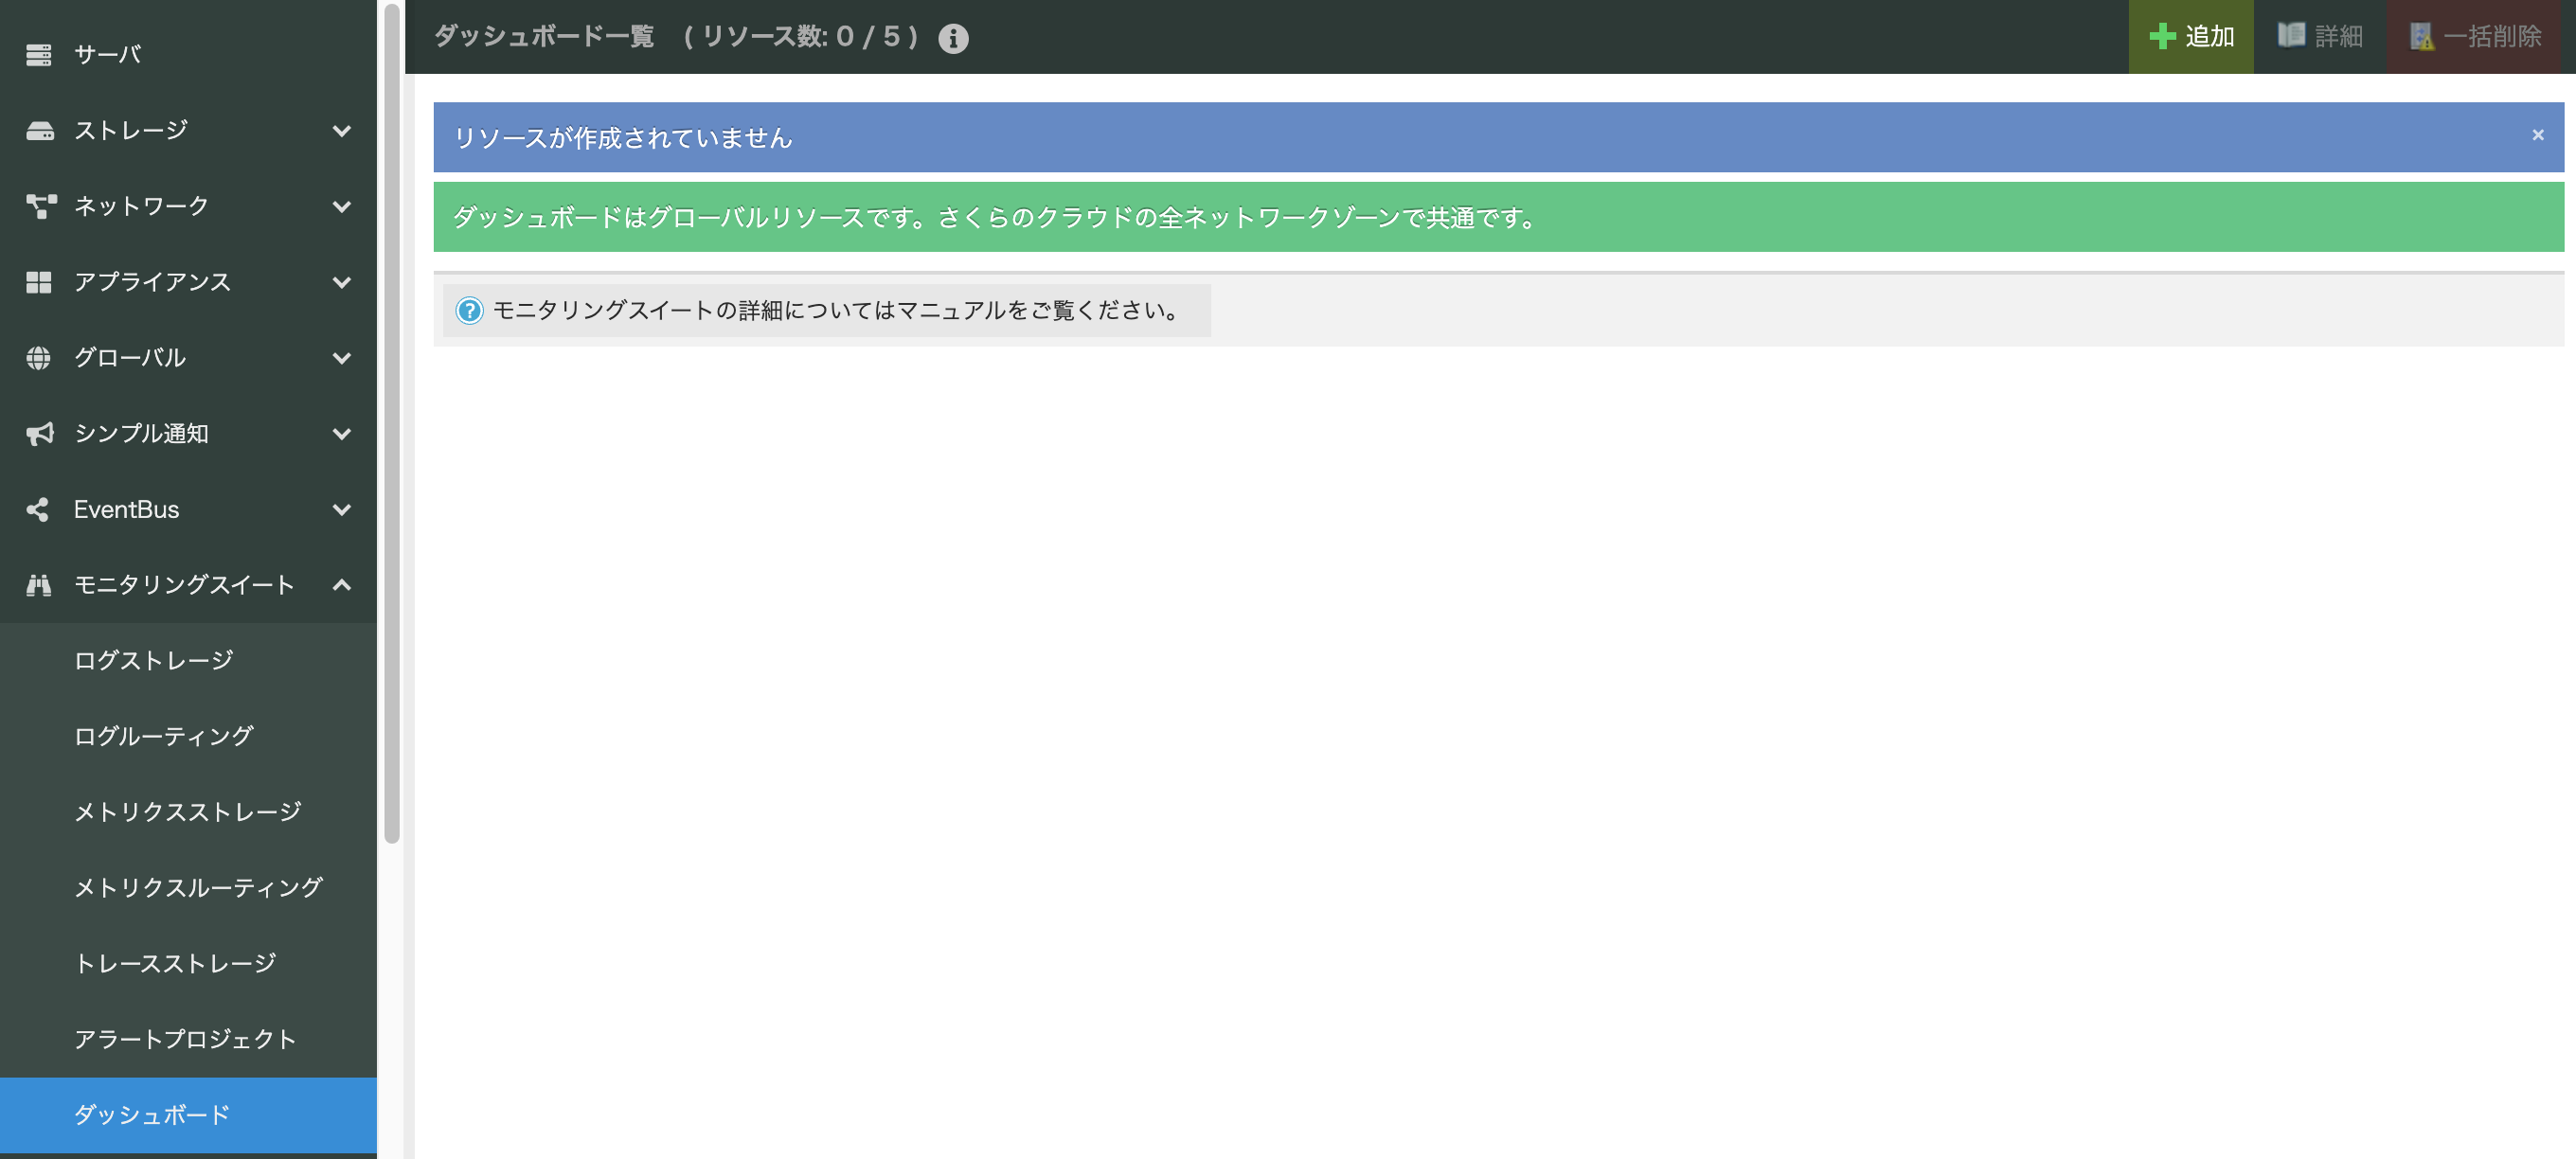Viewport: 2576px width, 1159px height.
Task: Click the EventBus share icon
Action: click(40, 510)
